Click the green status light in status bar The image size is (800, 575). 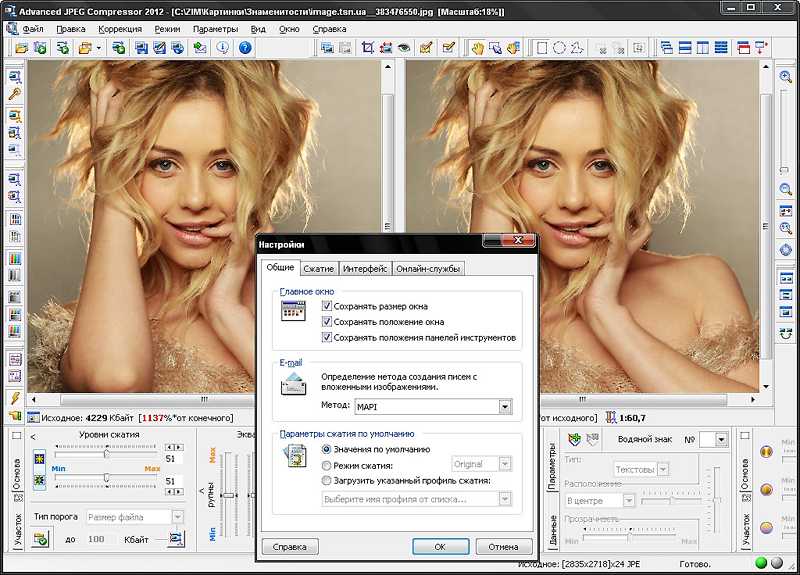pyautogui.click(x=761, y=563)
